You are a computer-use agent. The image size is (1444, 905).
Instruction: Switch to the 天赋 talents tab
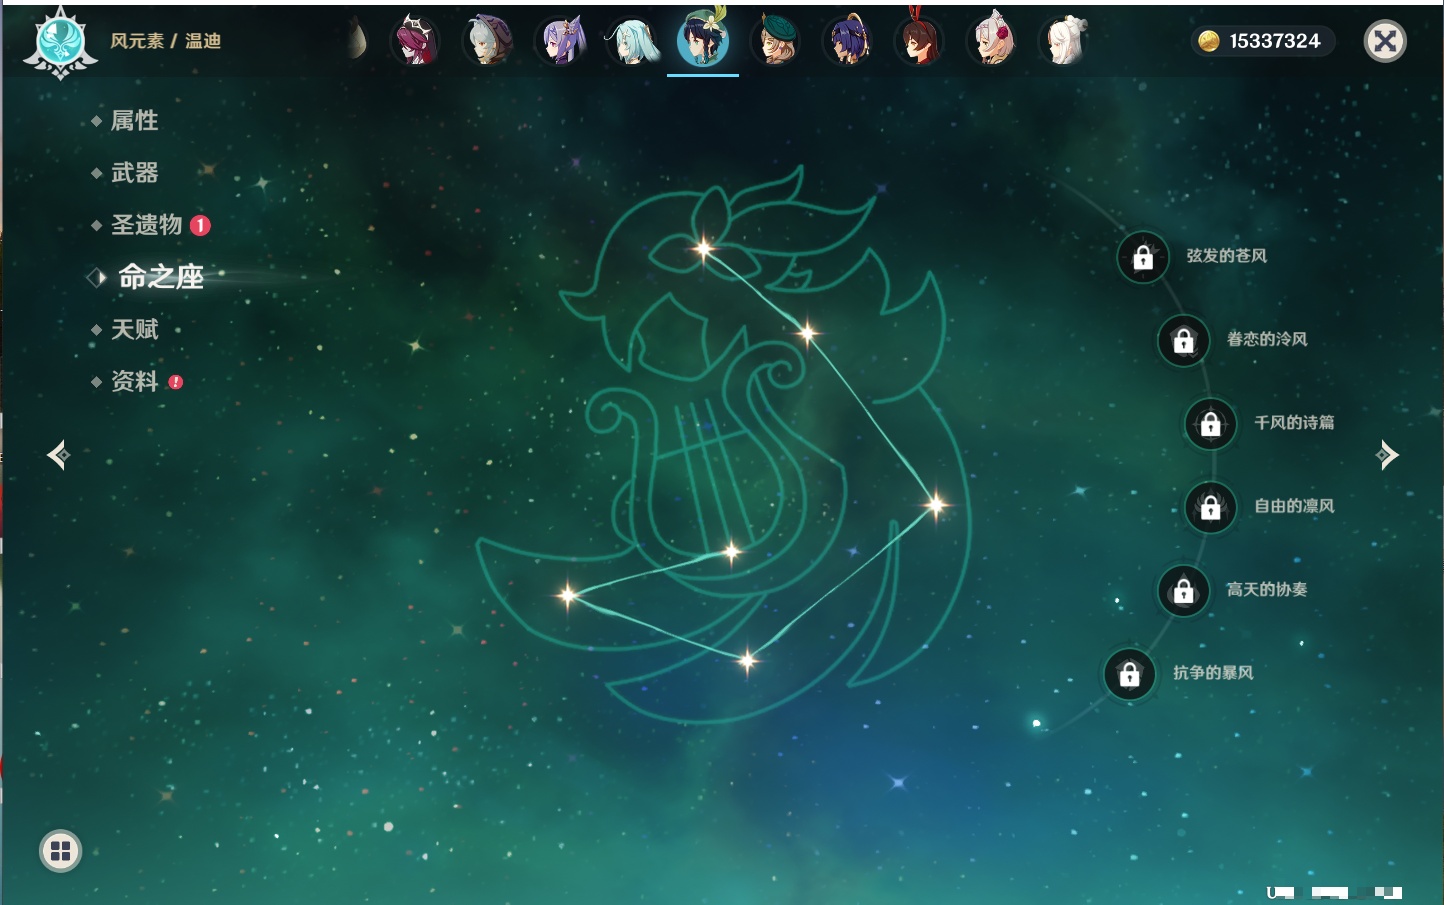tap(134, 330)
